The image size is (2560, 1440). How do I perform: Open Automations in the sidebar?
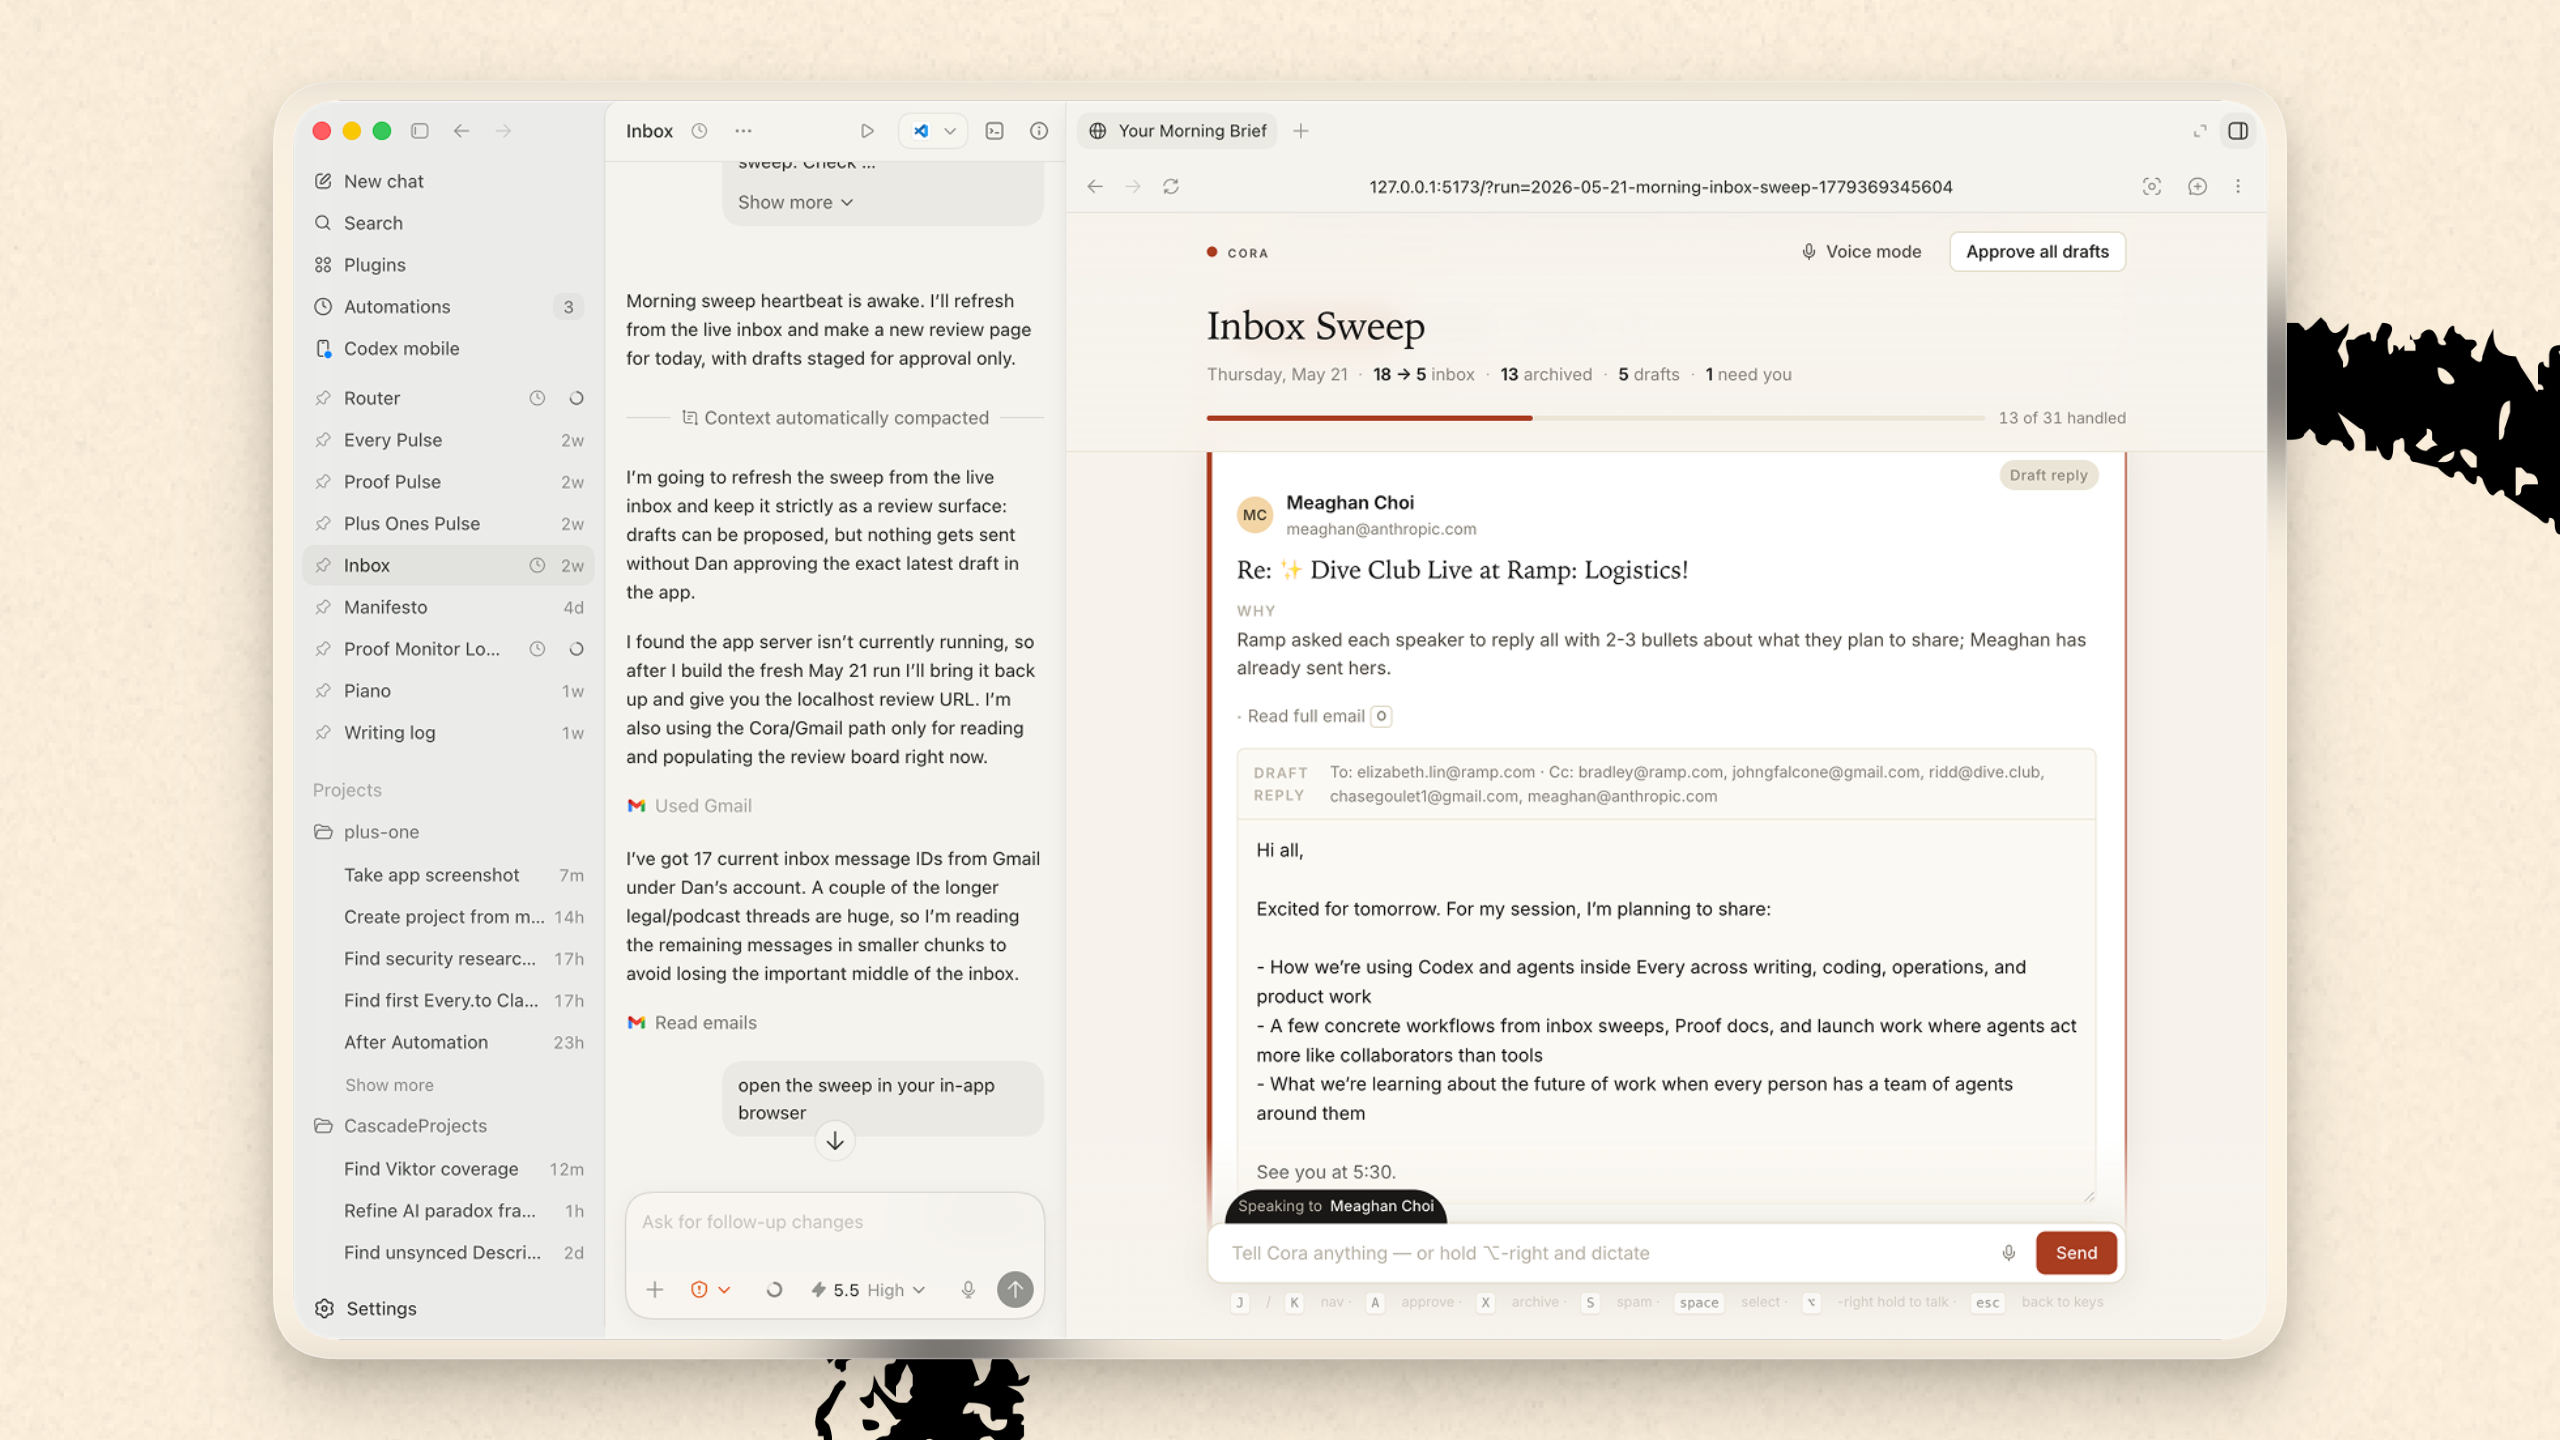point(448,307)
